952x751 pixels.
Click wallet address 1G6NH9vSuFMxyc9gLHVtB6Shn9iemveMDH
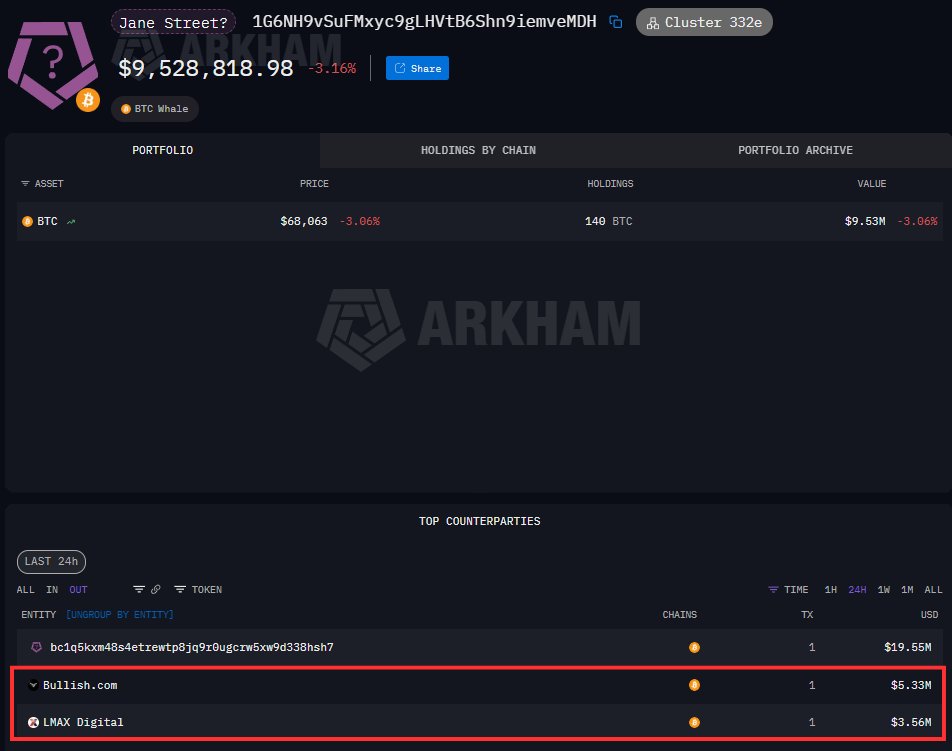[424, 22]
